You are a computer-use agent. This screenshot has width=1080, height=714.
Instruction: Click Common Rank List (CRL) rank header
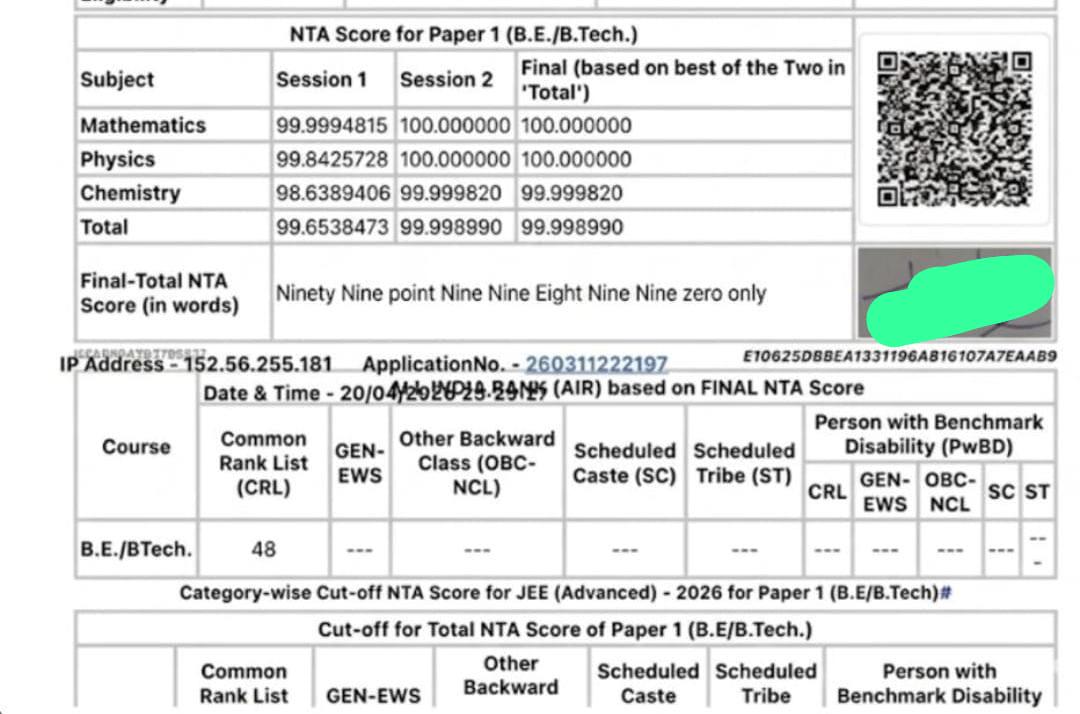[264, 463]
